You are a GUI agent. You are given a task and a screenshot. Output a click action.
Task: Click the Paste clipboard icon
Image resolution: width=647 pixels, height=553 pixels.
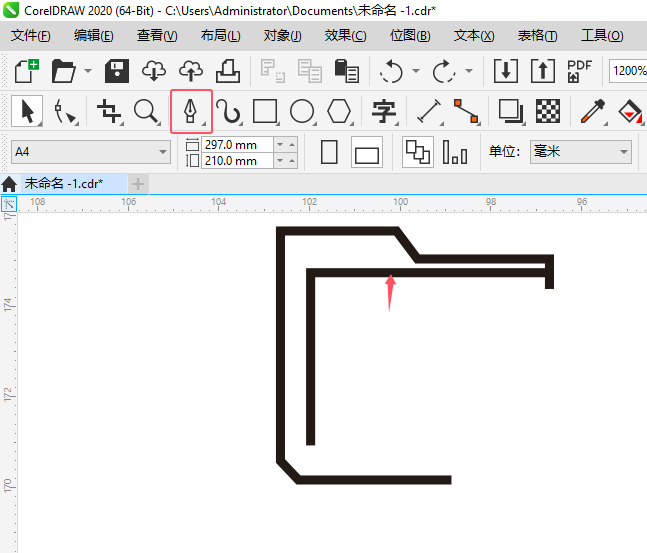click(x=347, y=71)
